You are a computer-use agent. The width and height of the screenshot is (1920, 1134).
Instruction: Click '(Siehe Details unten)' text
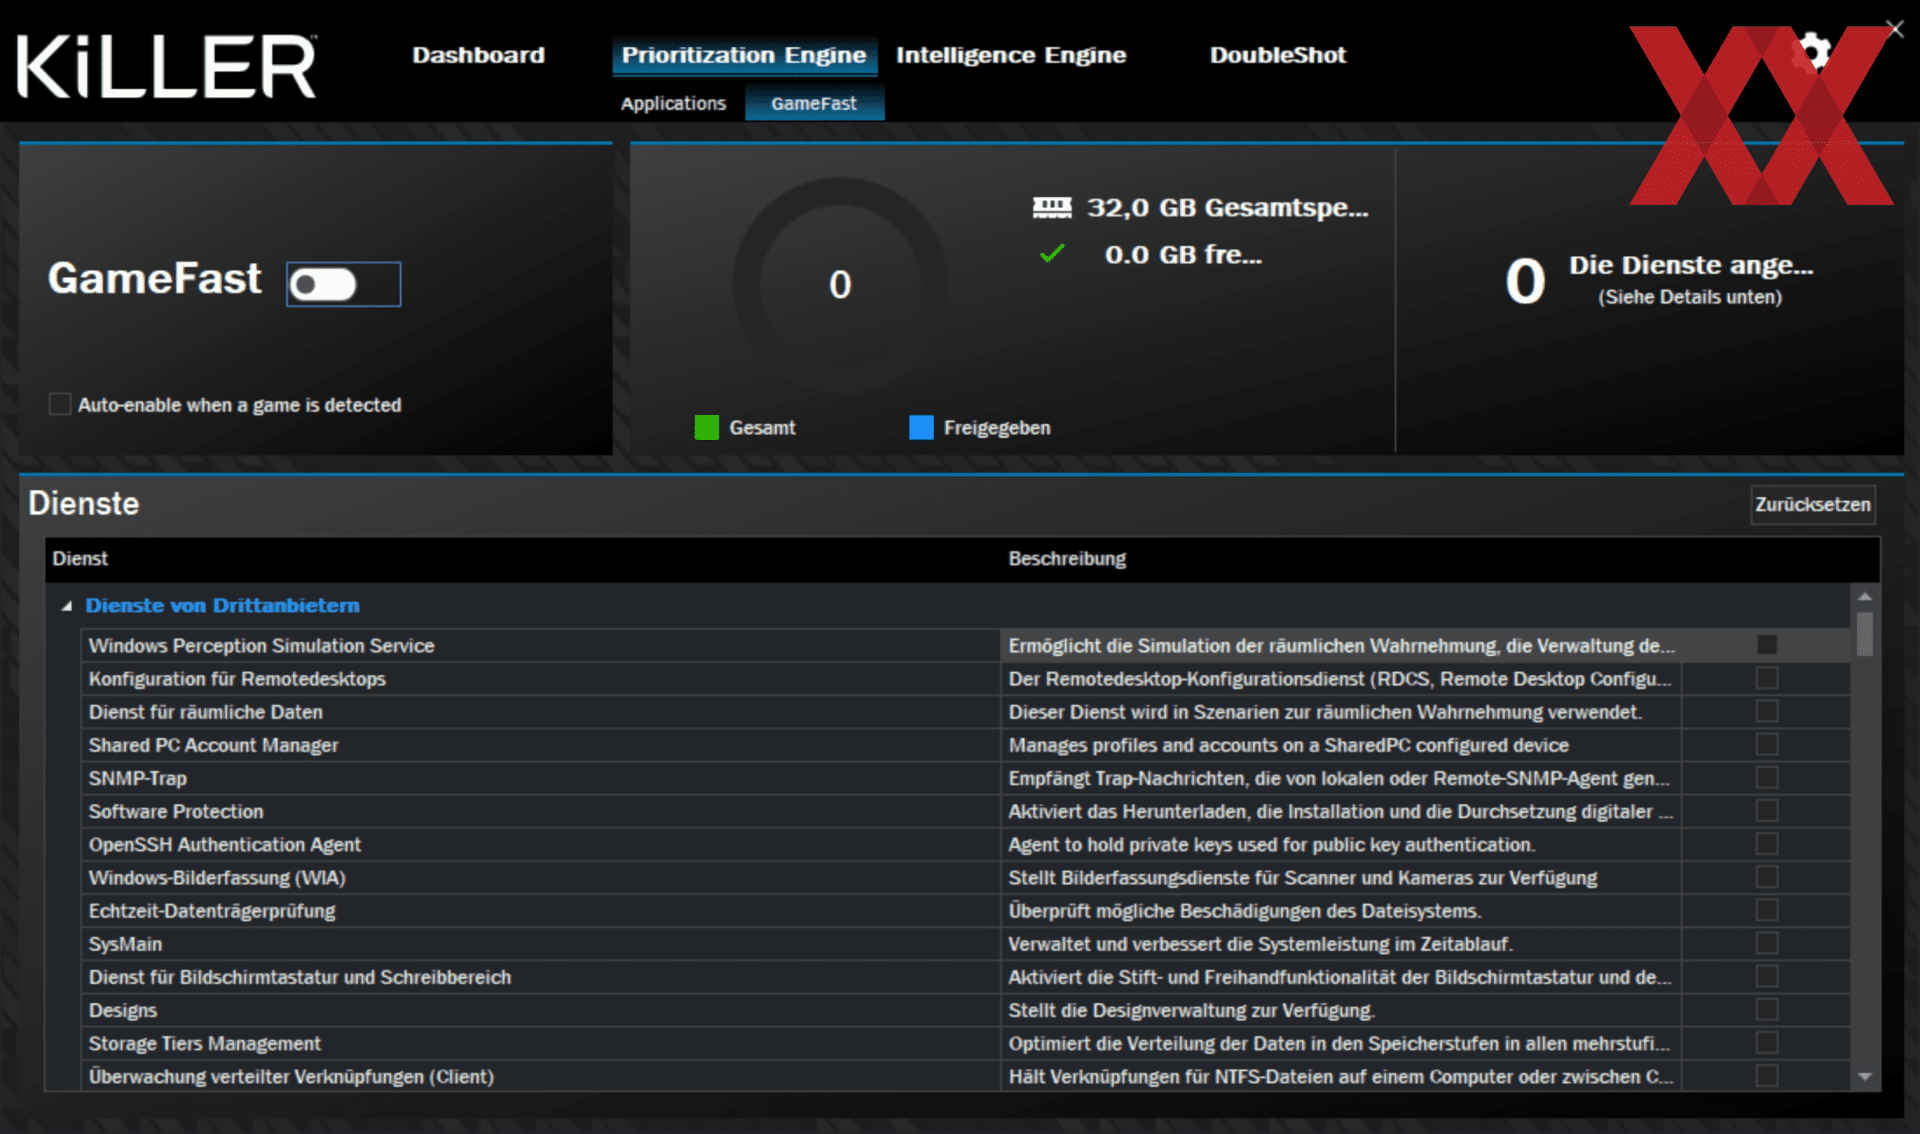point(1690,297)
